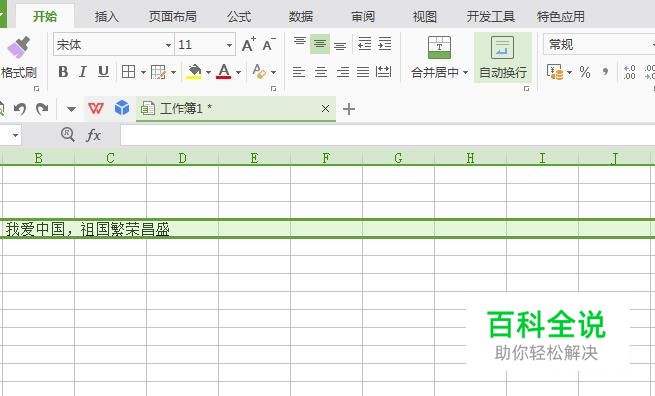Image resolution: width=655 pixels, height=396 pixels.
Task: Open the font name box showing 宋体
Action: coord(113,44)
